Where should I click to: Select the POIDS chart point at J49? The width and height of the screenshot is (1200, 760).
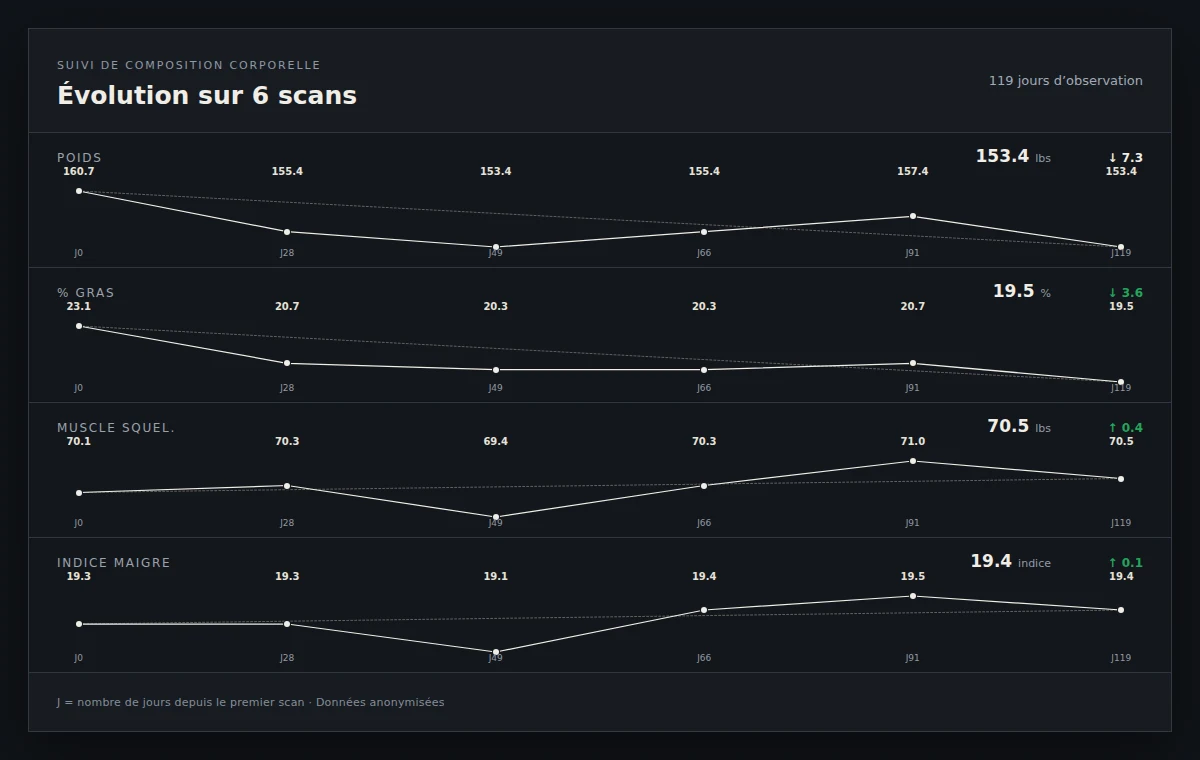pyautogui.click(x=496, y=247)
